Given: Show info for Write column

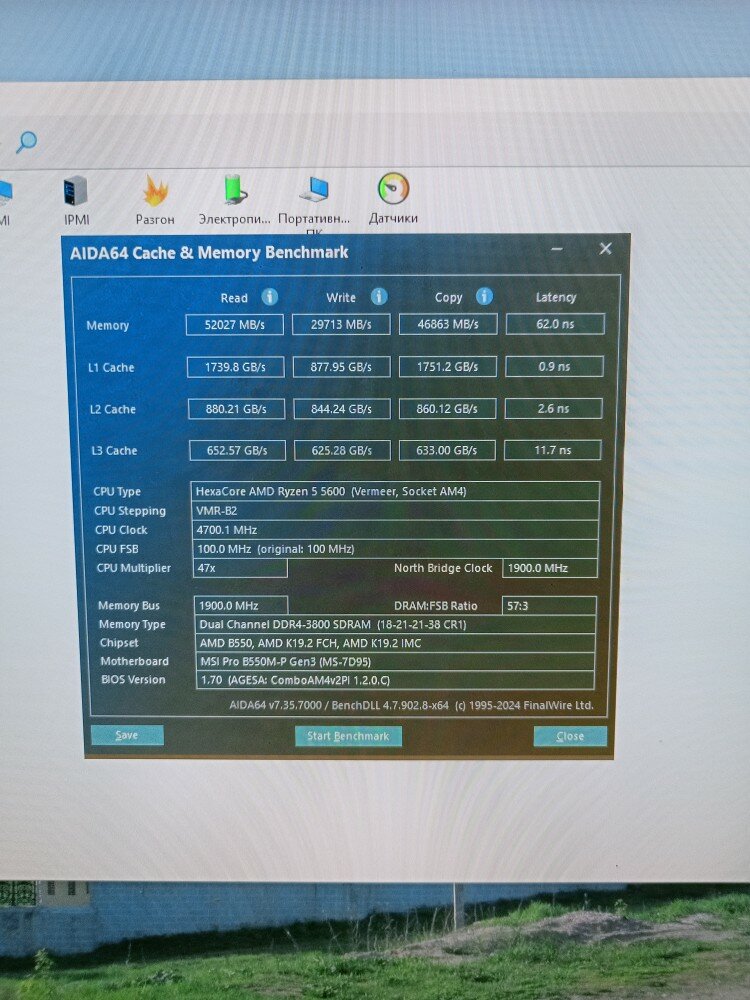Looking at the screenshot, I should coord(379,296).
